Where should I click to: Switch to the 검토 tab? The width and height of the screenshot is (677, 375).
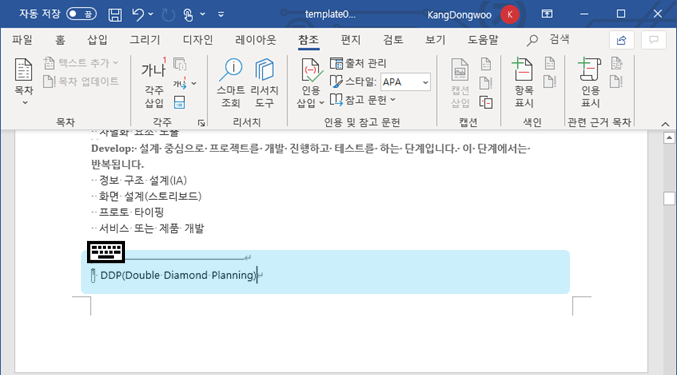tap(393, 40)
